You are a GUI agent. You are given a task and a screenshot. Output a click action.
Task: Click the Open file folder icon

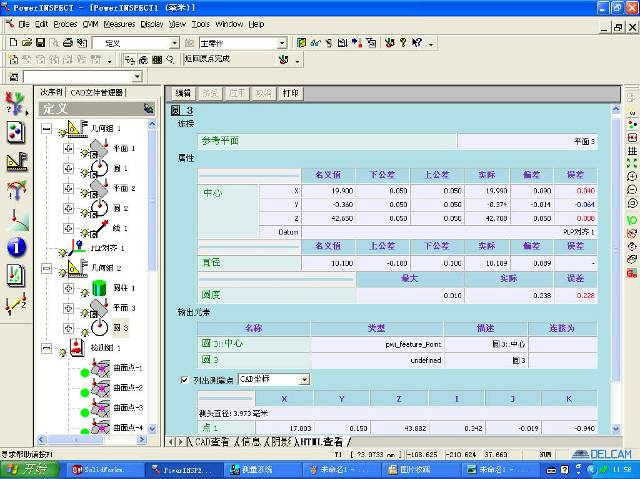27,42
